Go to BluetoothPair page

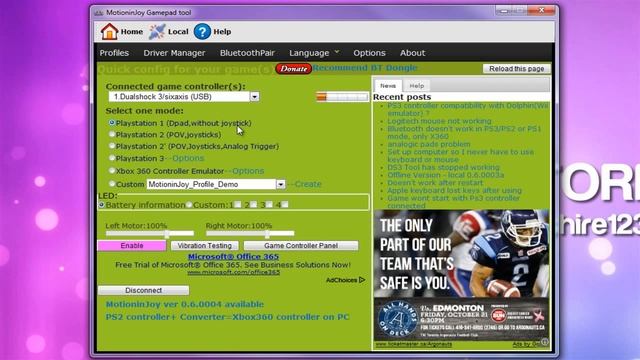(247, 53)
